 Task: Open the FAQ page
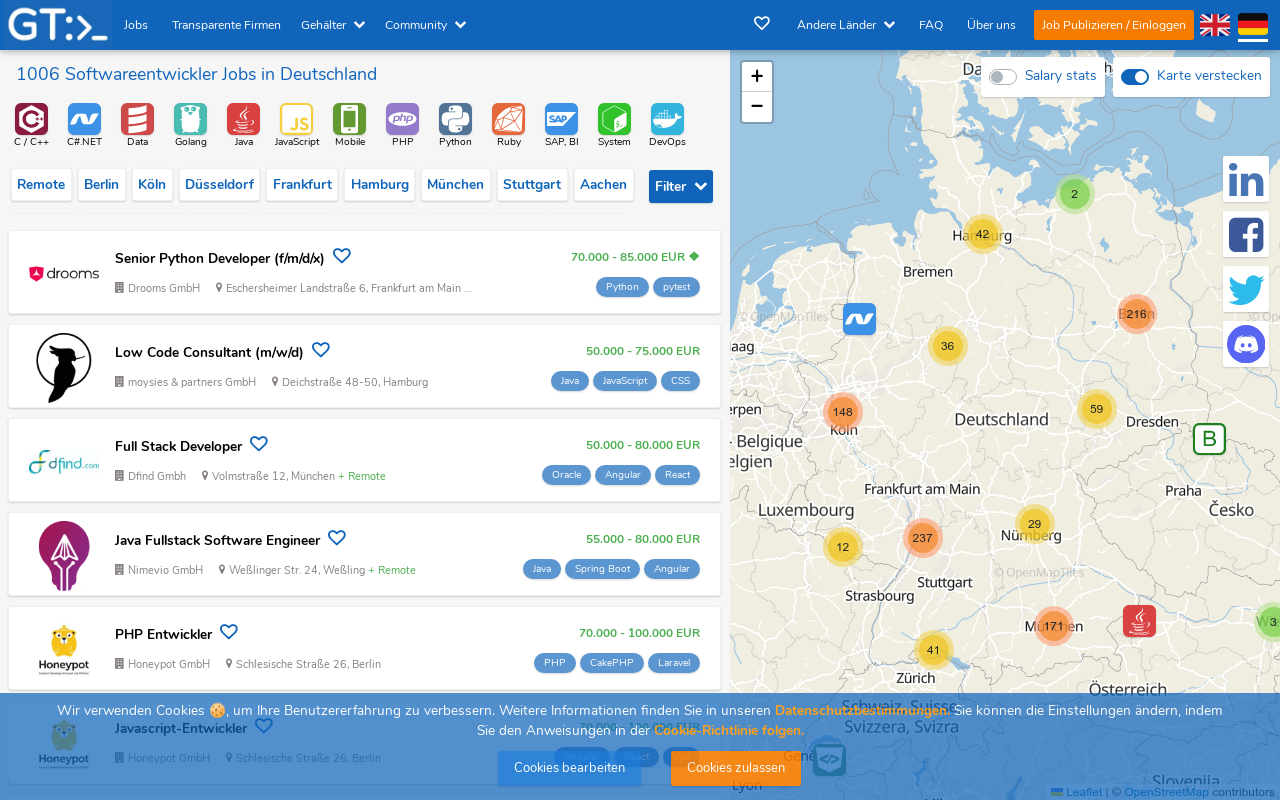pyautogui.click(x=931, y=25)
